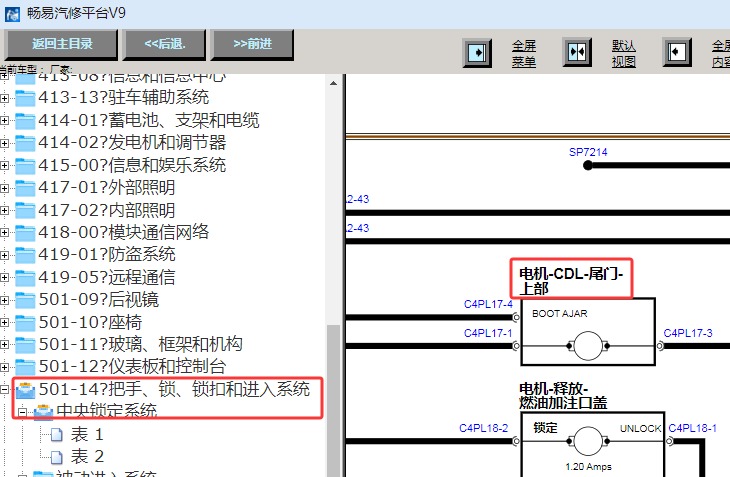Click folder icon of 501-09 后视镜

[x=25, y=300]
